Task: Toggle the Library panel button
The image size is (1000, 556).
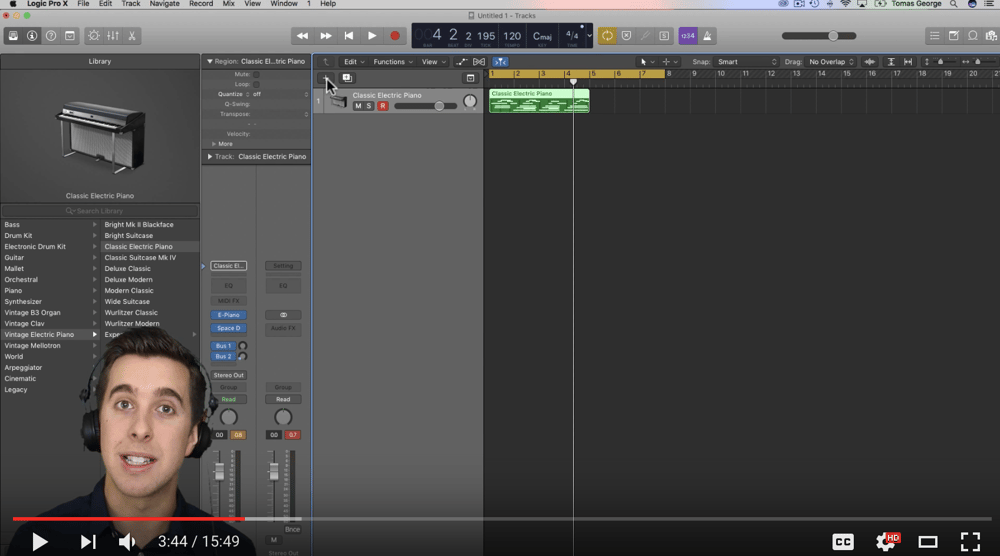Action: 13,36
